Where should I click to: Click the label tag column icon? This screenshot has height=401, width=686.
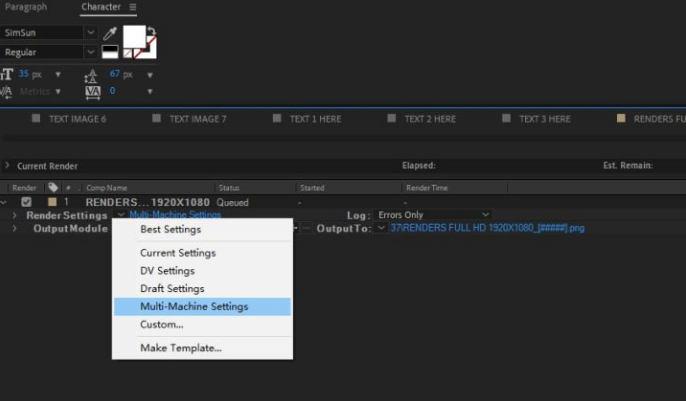pos(52,187)
